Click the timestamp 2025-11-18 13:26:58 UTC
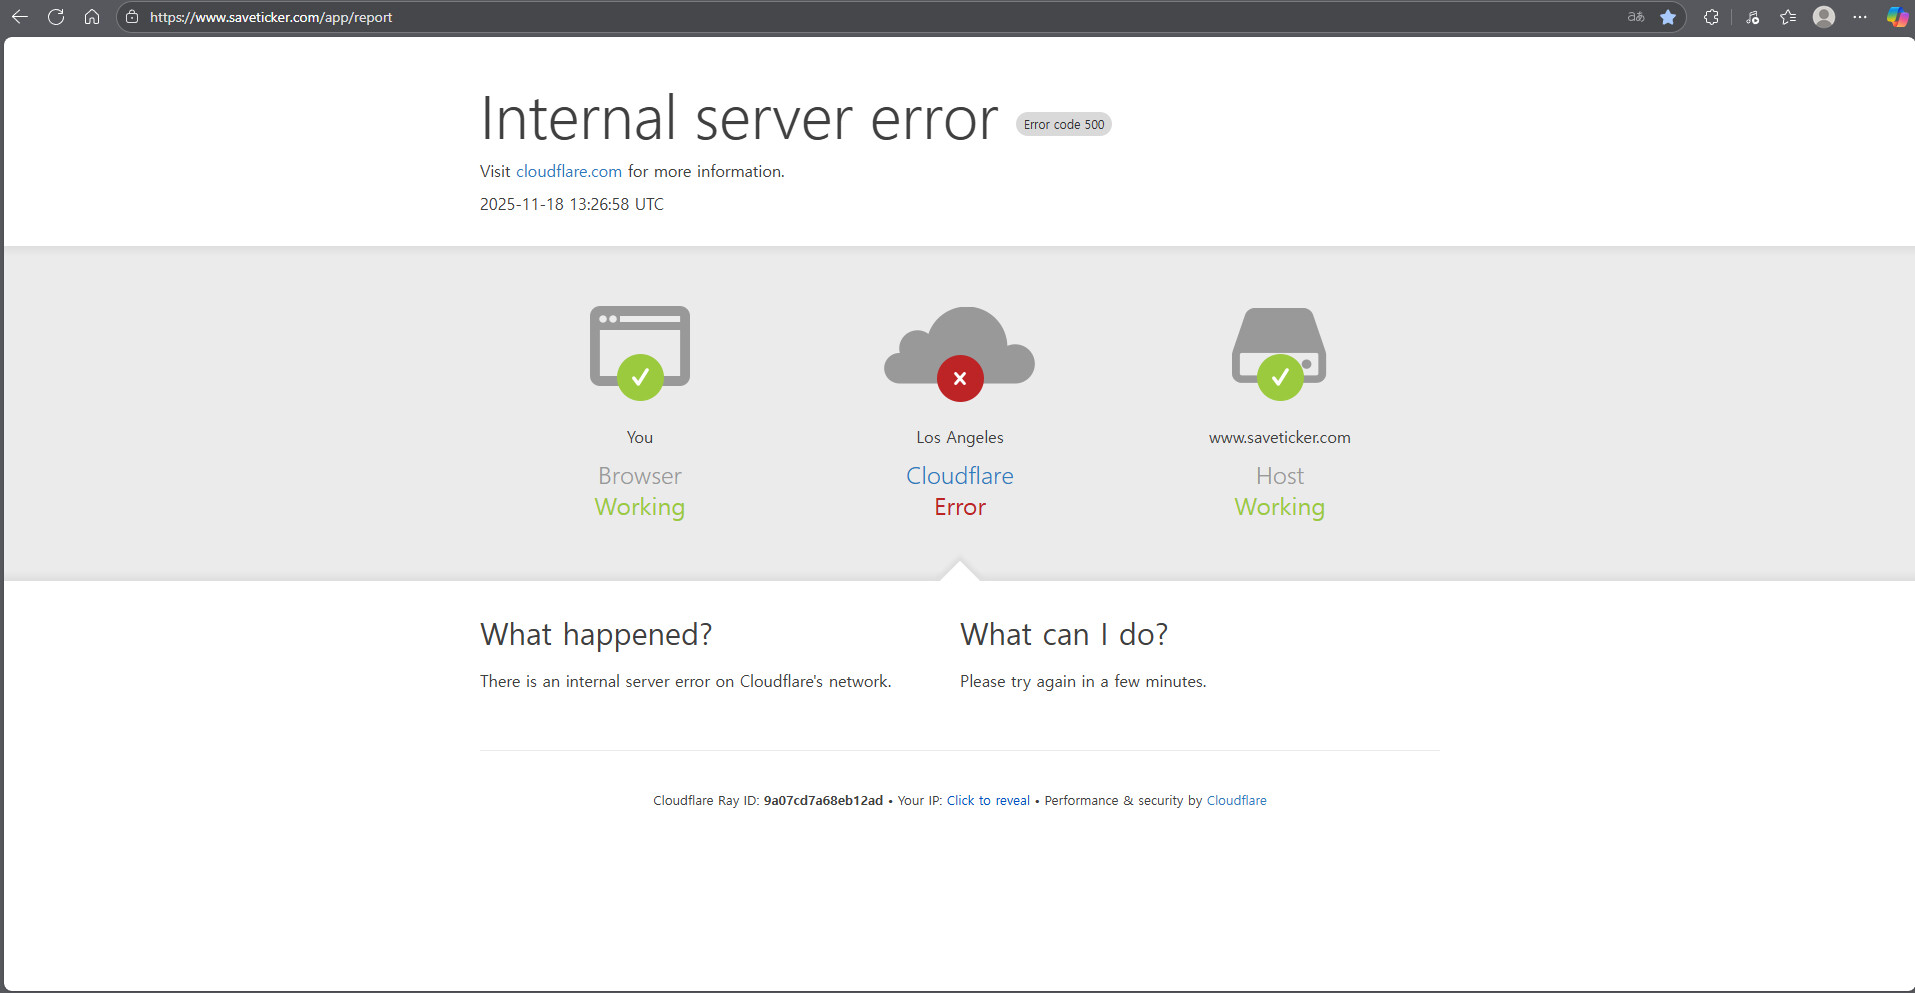Viewport: 1915px width, 993px height. pos(572,204)
